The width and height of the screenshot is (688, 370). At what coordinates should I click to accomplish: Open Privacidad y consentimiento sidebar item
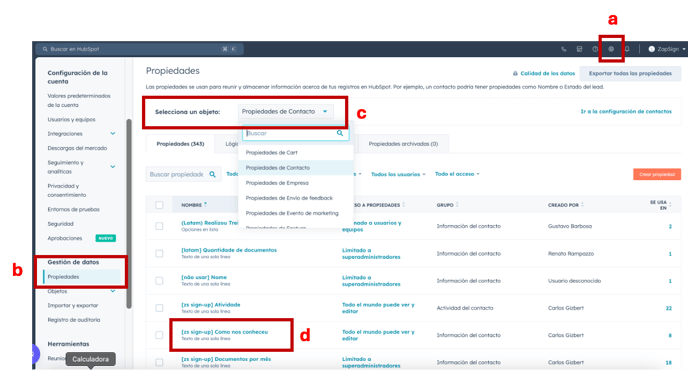pos(67,190)
